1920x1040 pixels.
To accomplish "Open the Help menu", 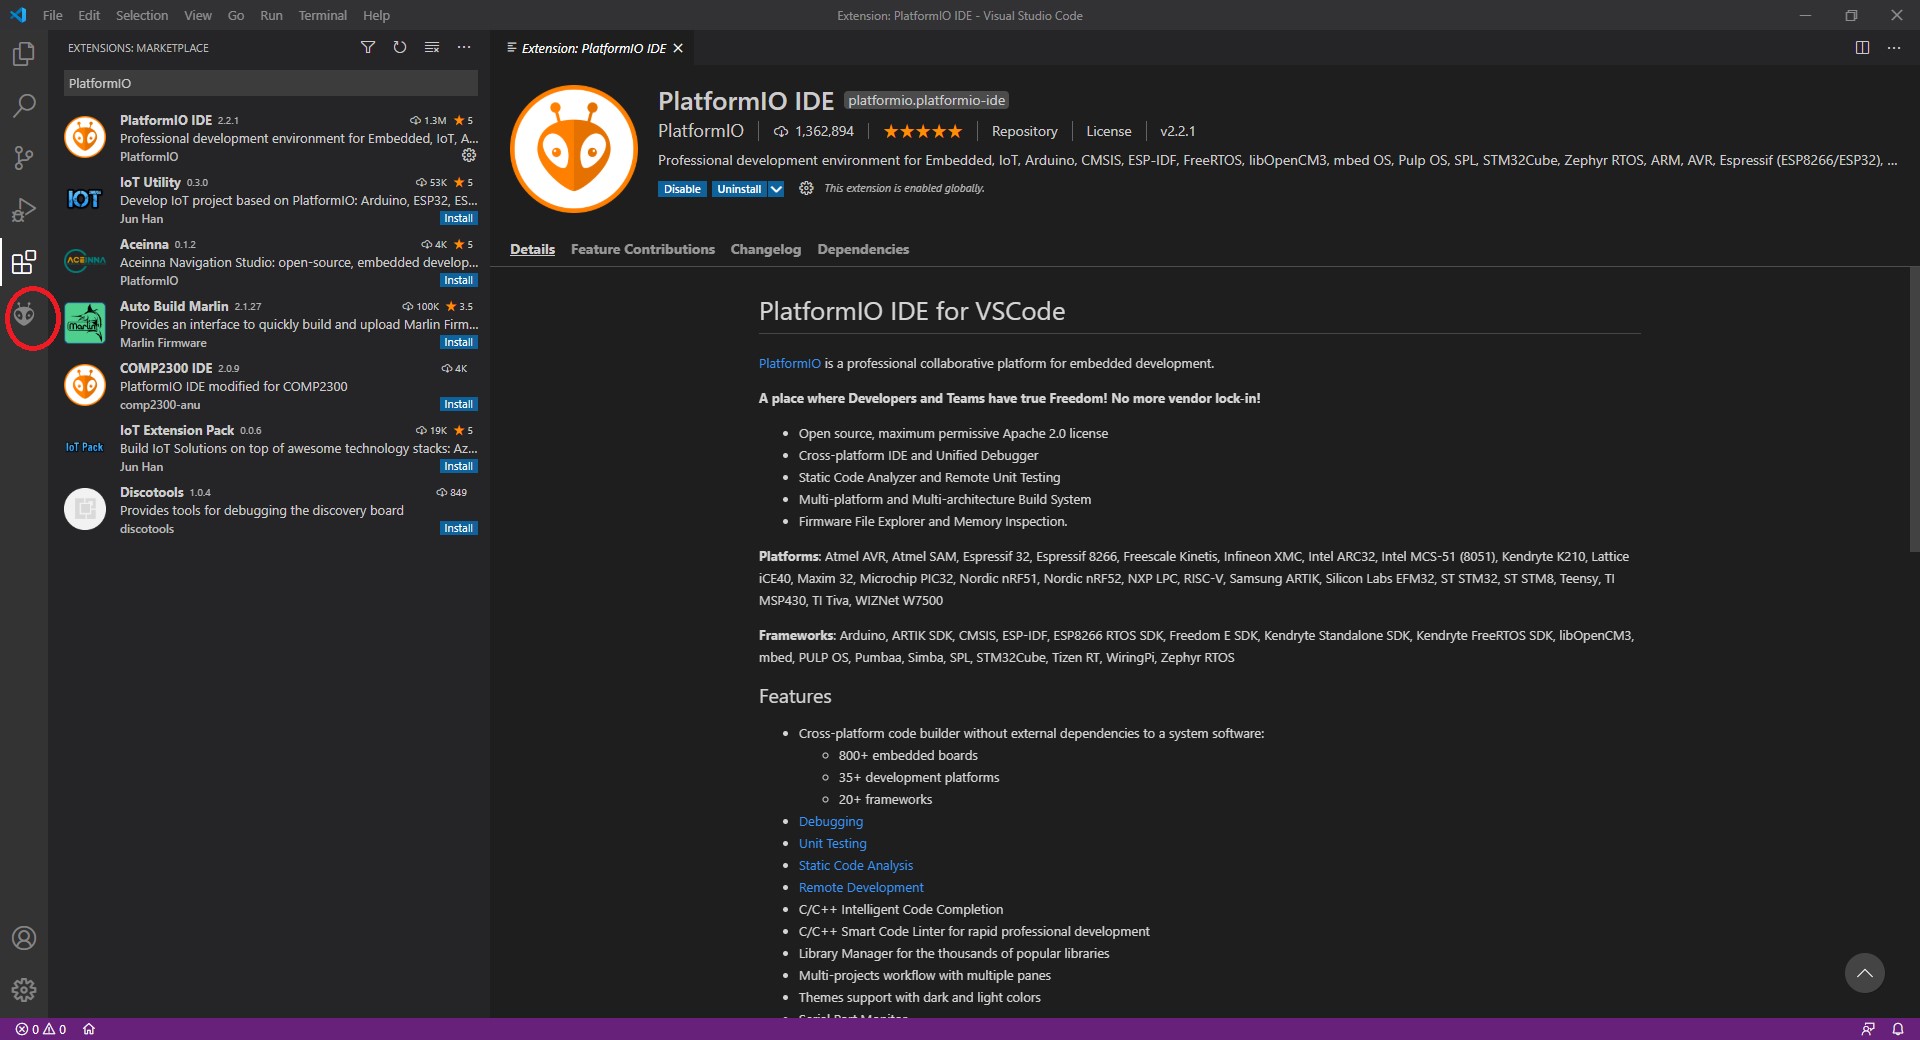I will click(376, 15).
